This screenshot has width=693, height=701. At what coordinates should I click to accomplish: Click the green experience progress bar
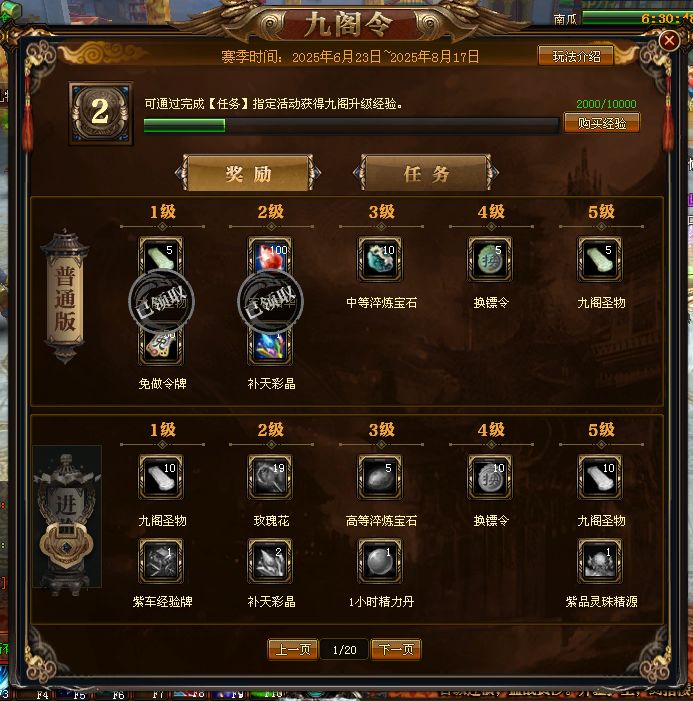coord(351,126)
